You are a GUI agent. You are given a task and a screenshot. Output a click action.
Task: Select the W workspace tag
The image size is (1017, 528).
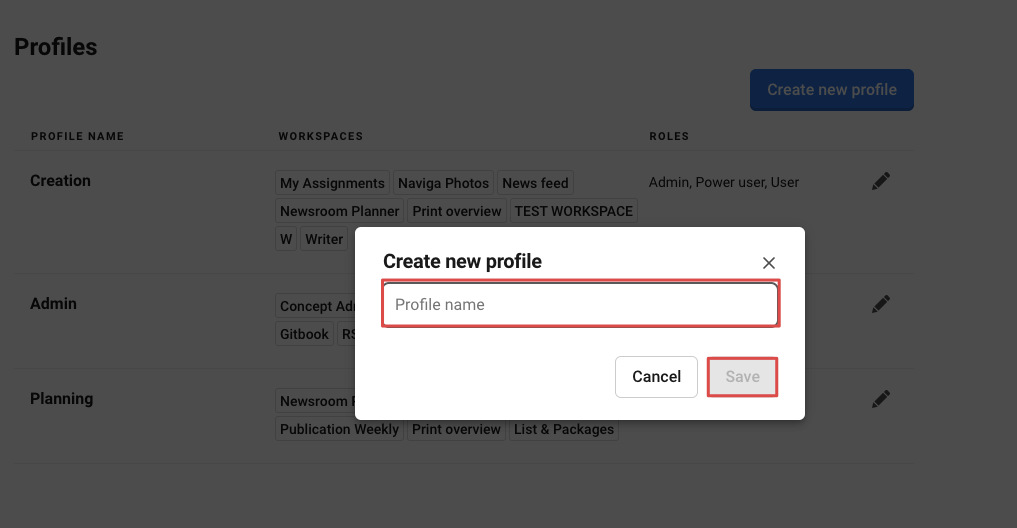[286, 239]
